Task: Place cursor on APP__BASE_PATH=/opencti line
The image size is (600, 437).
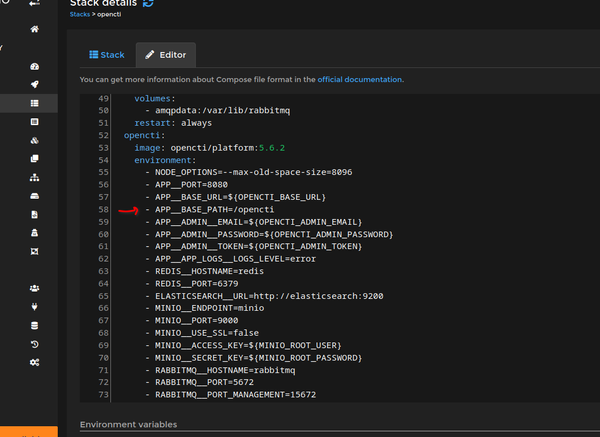Action: pos(210,209)
